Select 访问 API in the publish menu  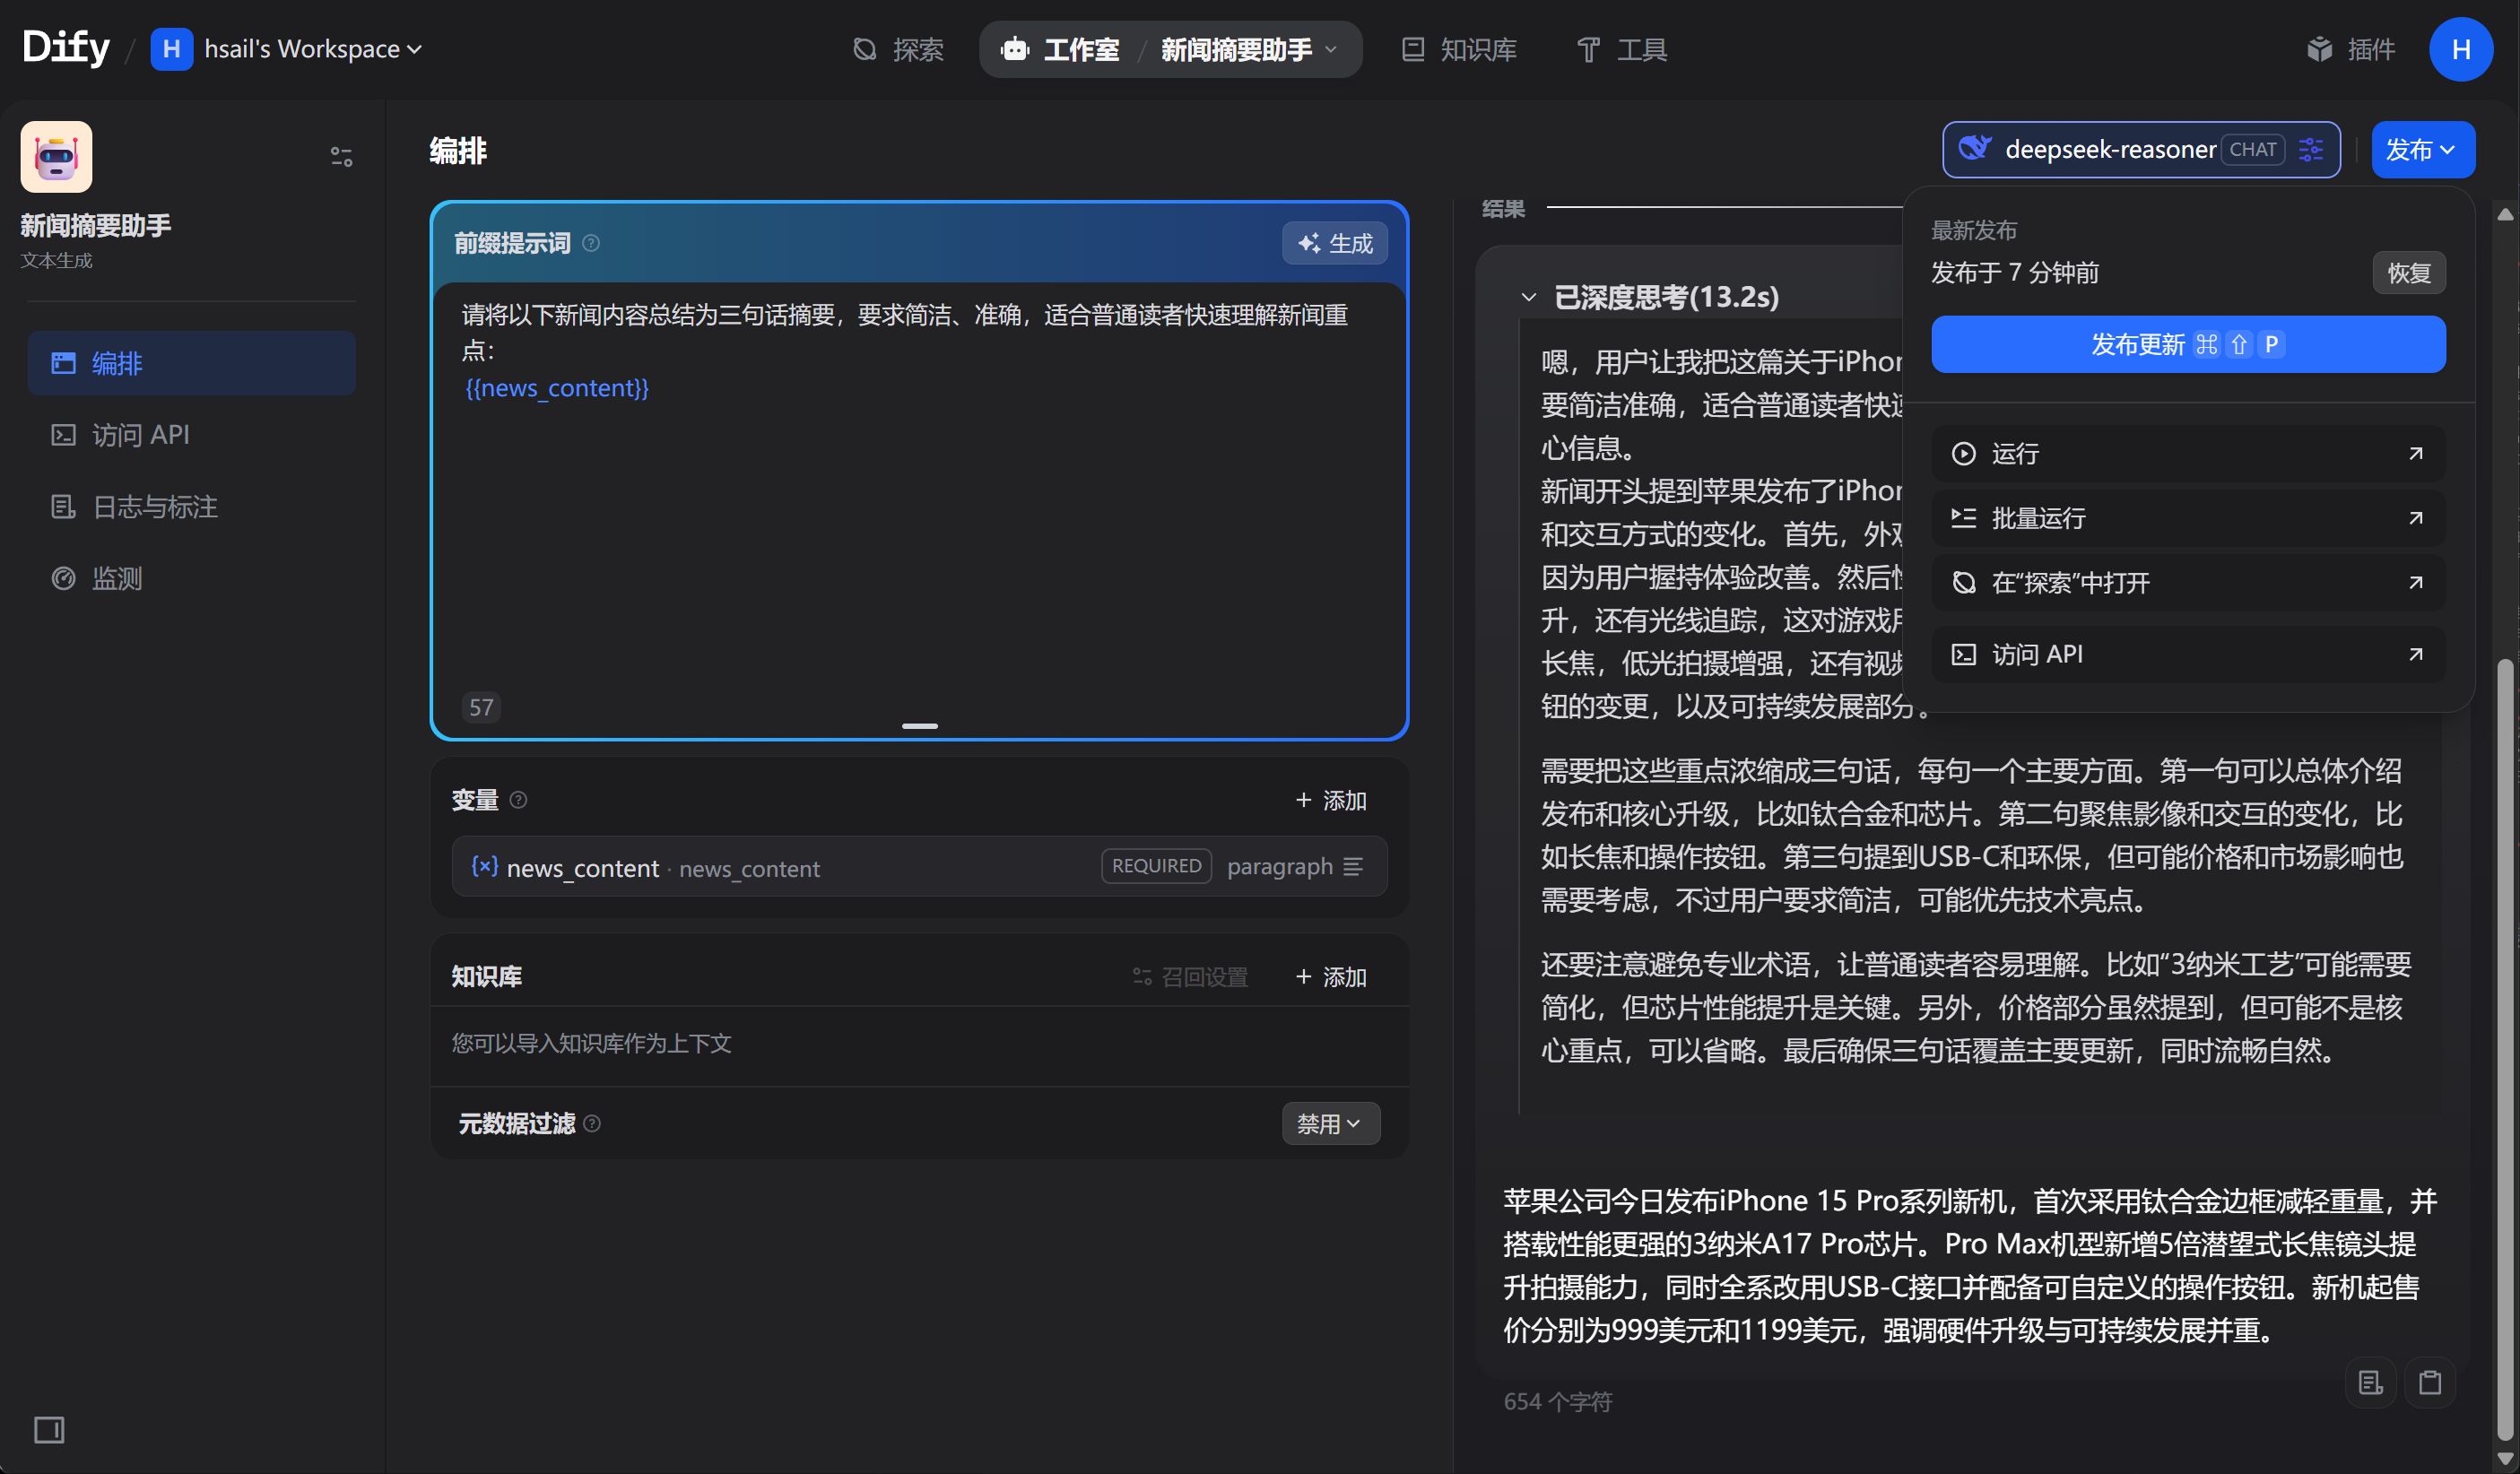coord(2188,655)
